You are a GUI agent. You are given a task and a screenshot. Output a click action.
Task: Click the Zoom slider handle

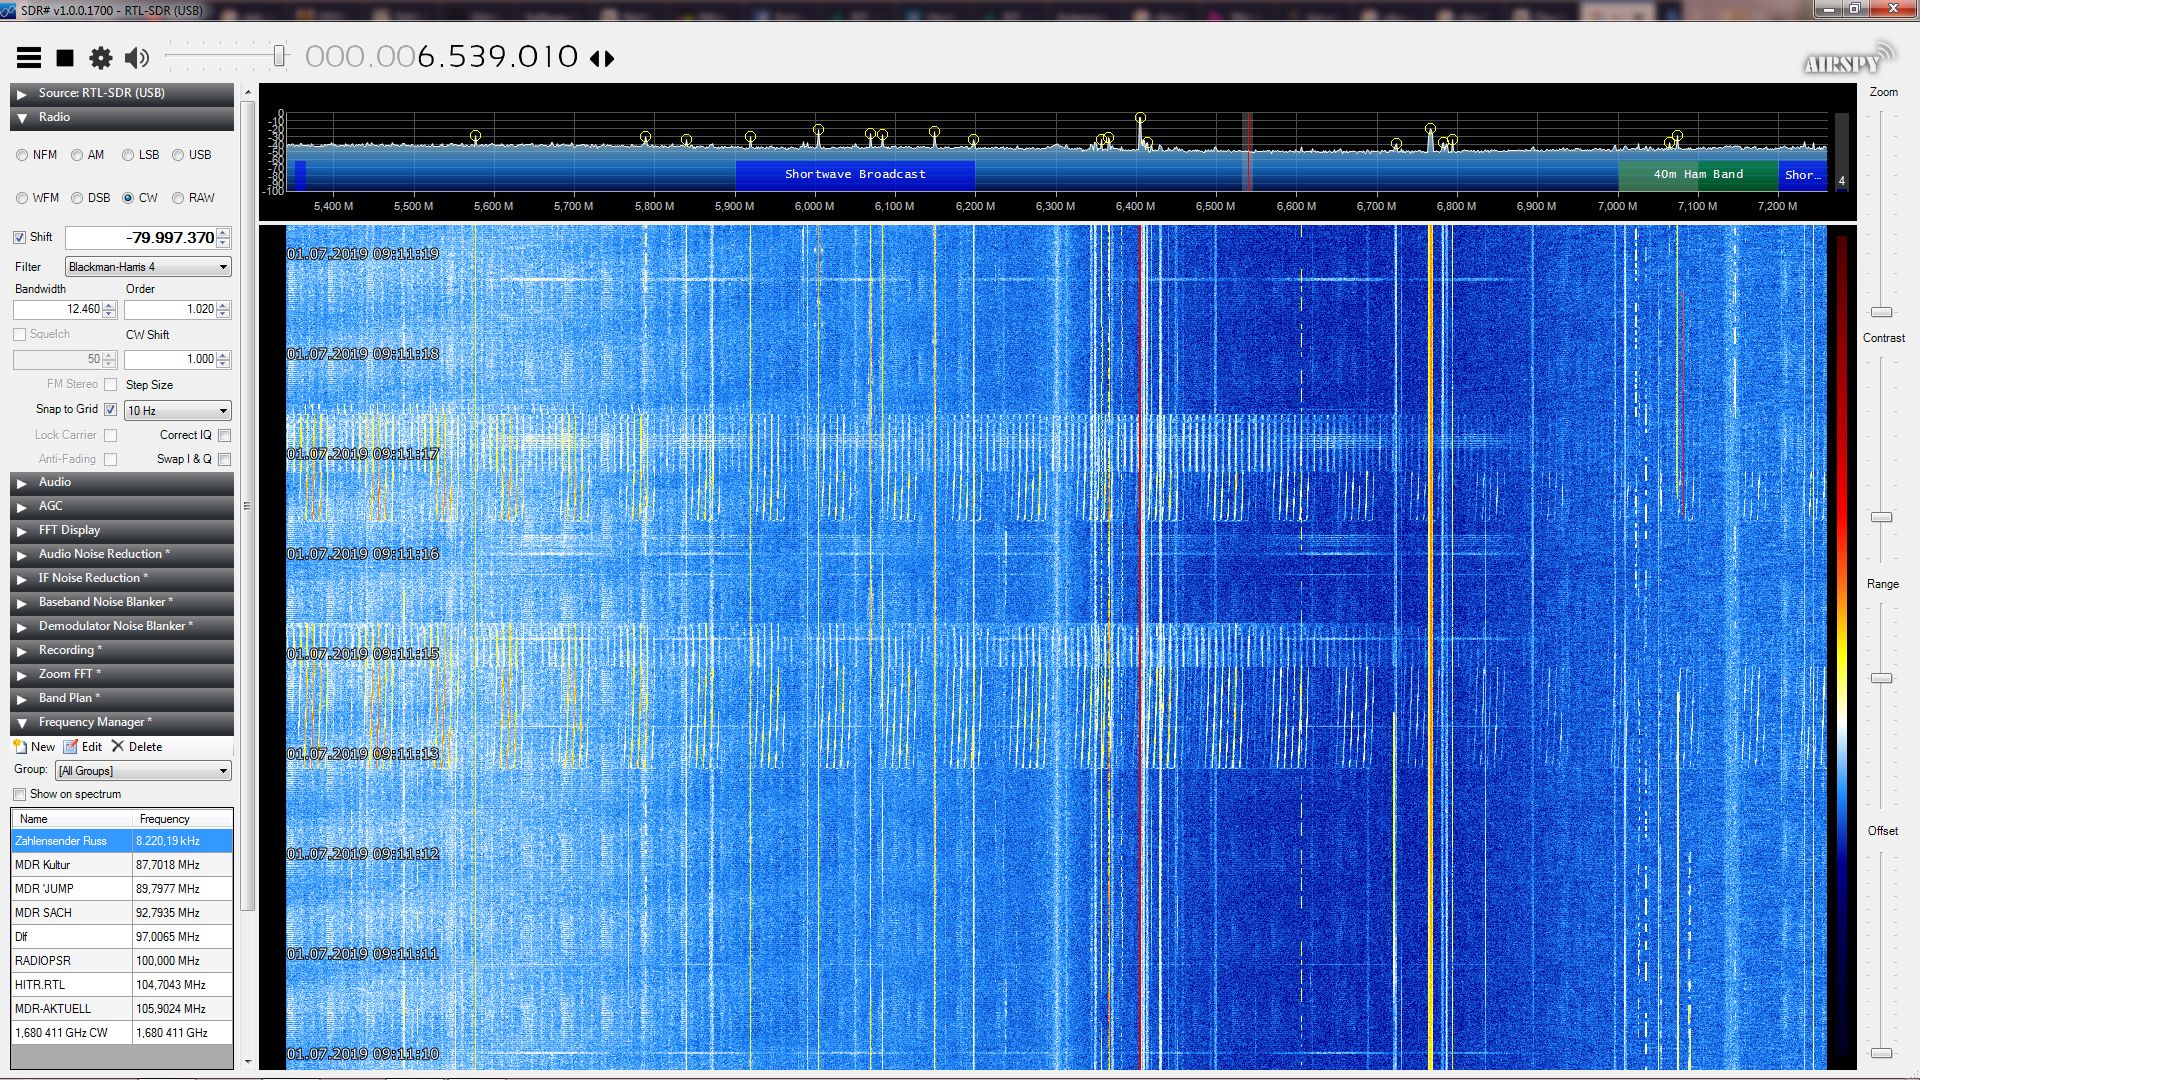point(1881,312)
